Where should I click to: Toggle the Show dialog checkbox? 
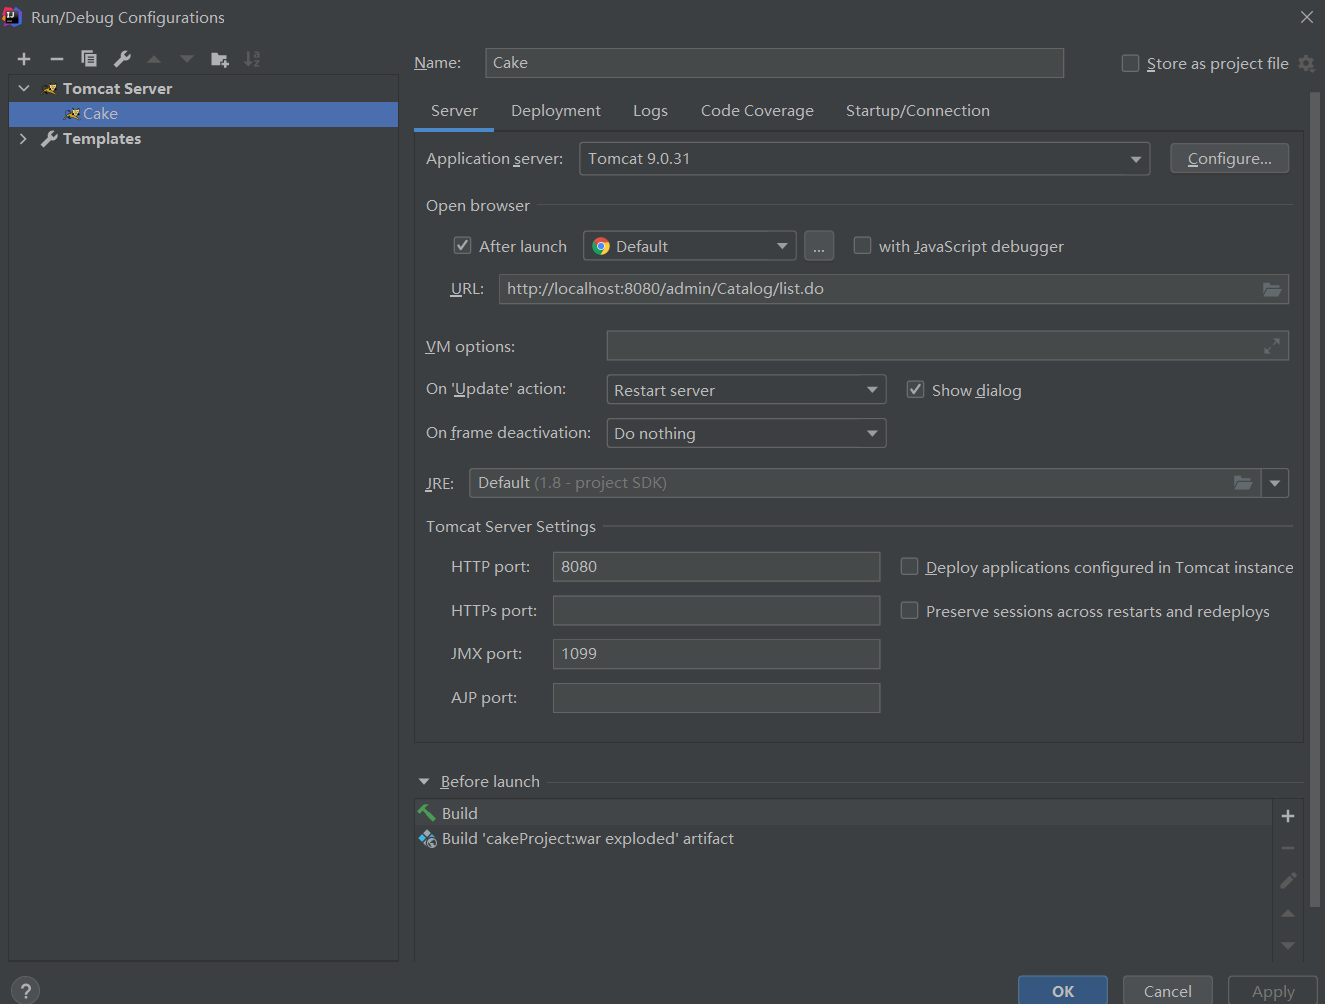(x=915, y=389)
